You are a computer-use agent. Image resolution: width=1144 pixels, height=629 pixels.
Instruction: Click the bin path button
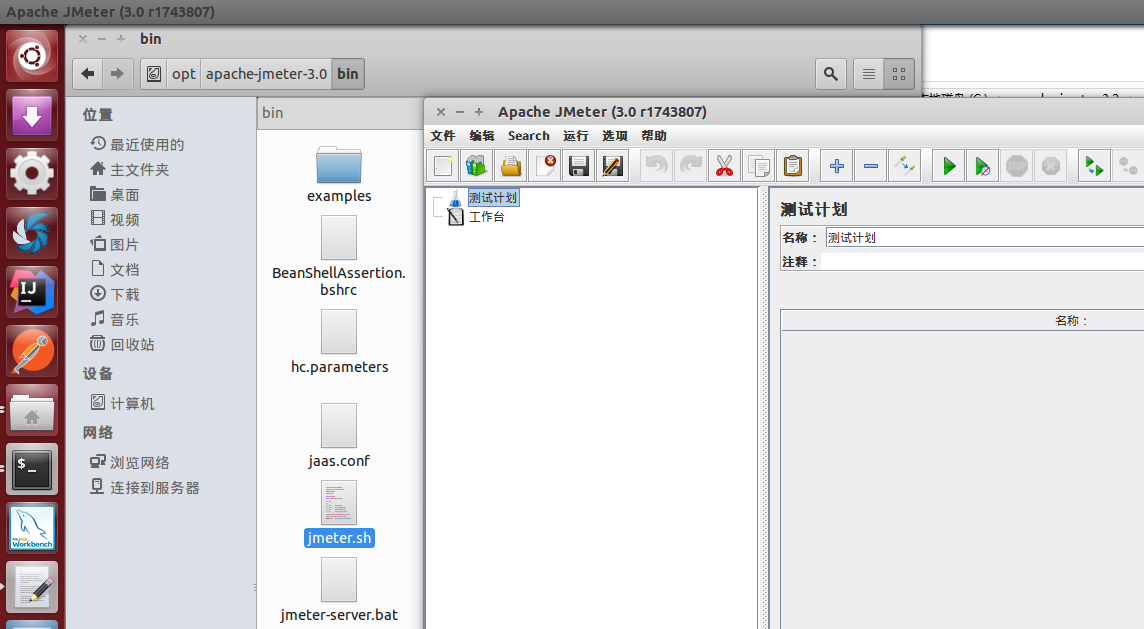pyautogui.click(x=348, y=74)
